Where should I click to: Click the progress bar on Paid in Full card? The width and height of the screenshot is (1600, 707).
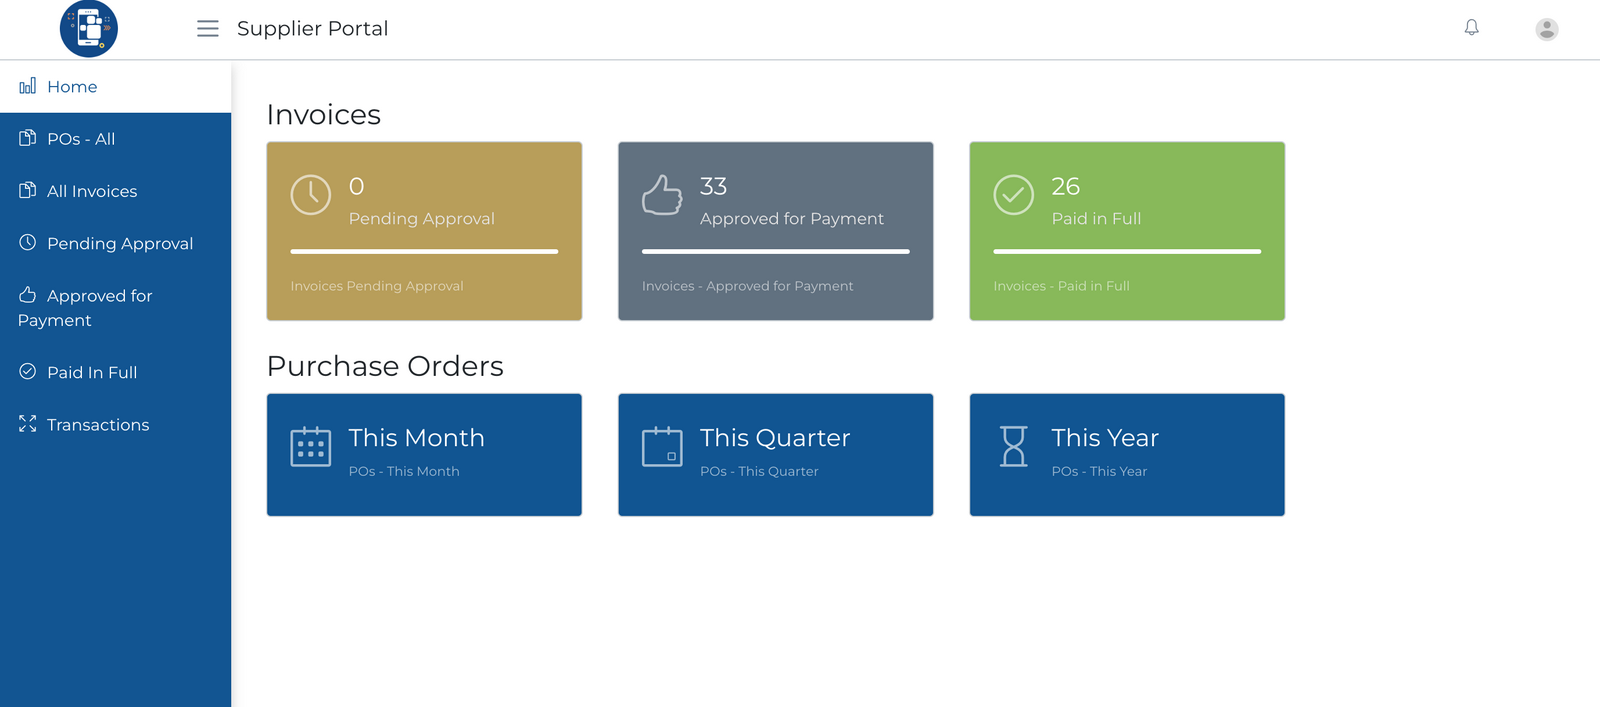click(1127, 252)
